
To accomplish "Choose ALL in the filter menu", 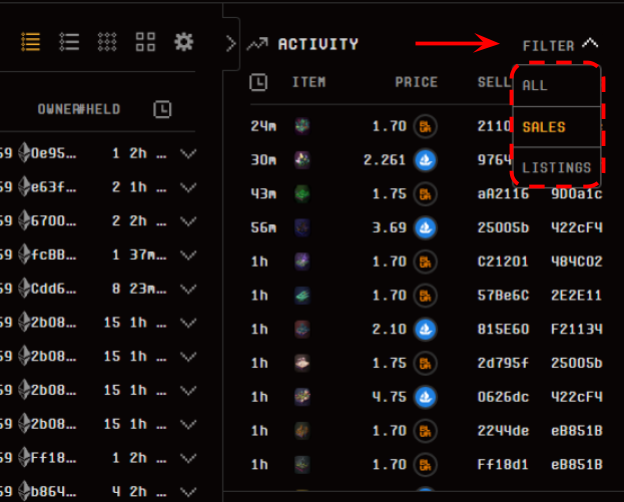I will [557, 86].
